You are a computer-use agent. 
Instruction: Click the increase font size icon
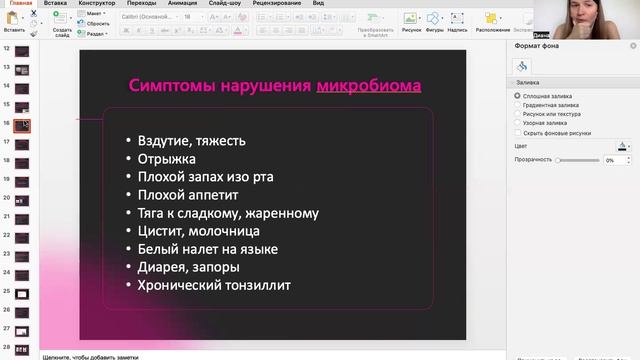point(213,17)
